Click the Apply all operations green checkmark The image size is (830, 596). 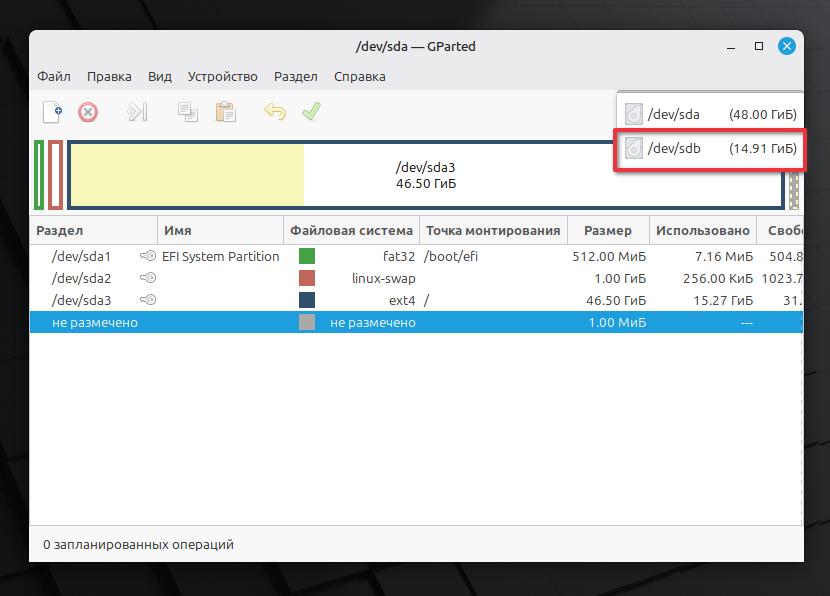point(311,111)
